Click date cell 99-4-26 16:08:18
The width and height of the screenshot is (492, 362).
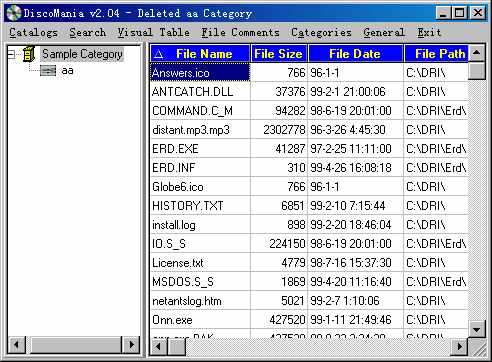point(355,168)
